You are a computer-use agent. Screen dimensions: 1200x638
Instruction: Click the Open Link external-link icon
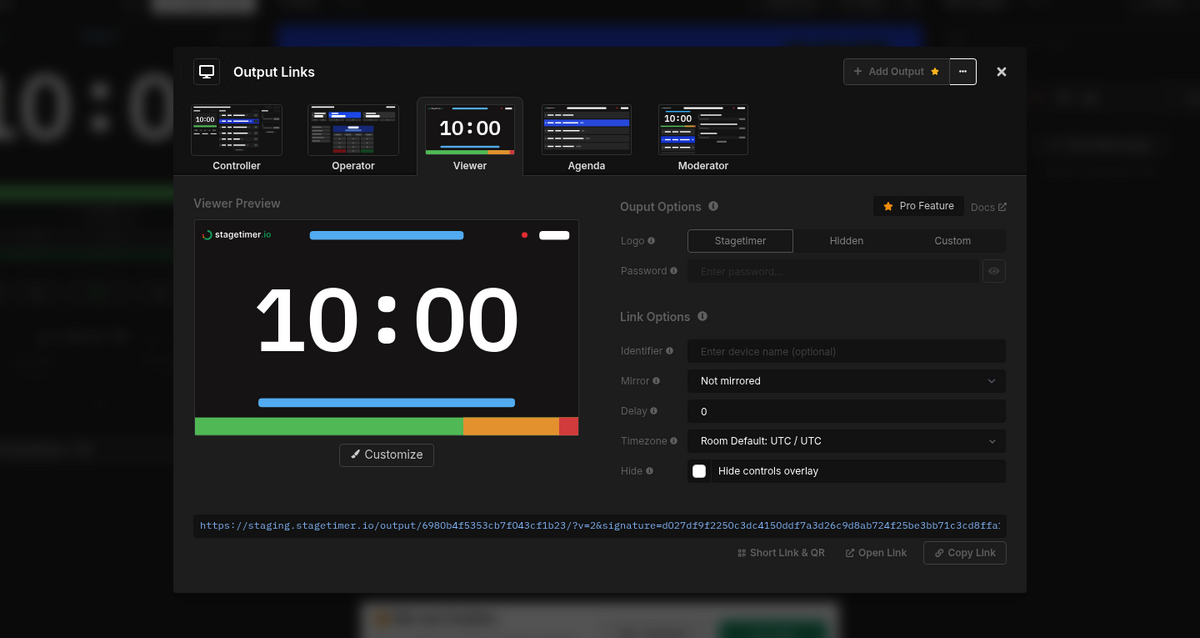pyautogui.click(x=852, y=552)
